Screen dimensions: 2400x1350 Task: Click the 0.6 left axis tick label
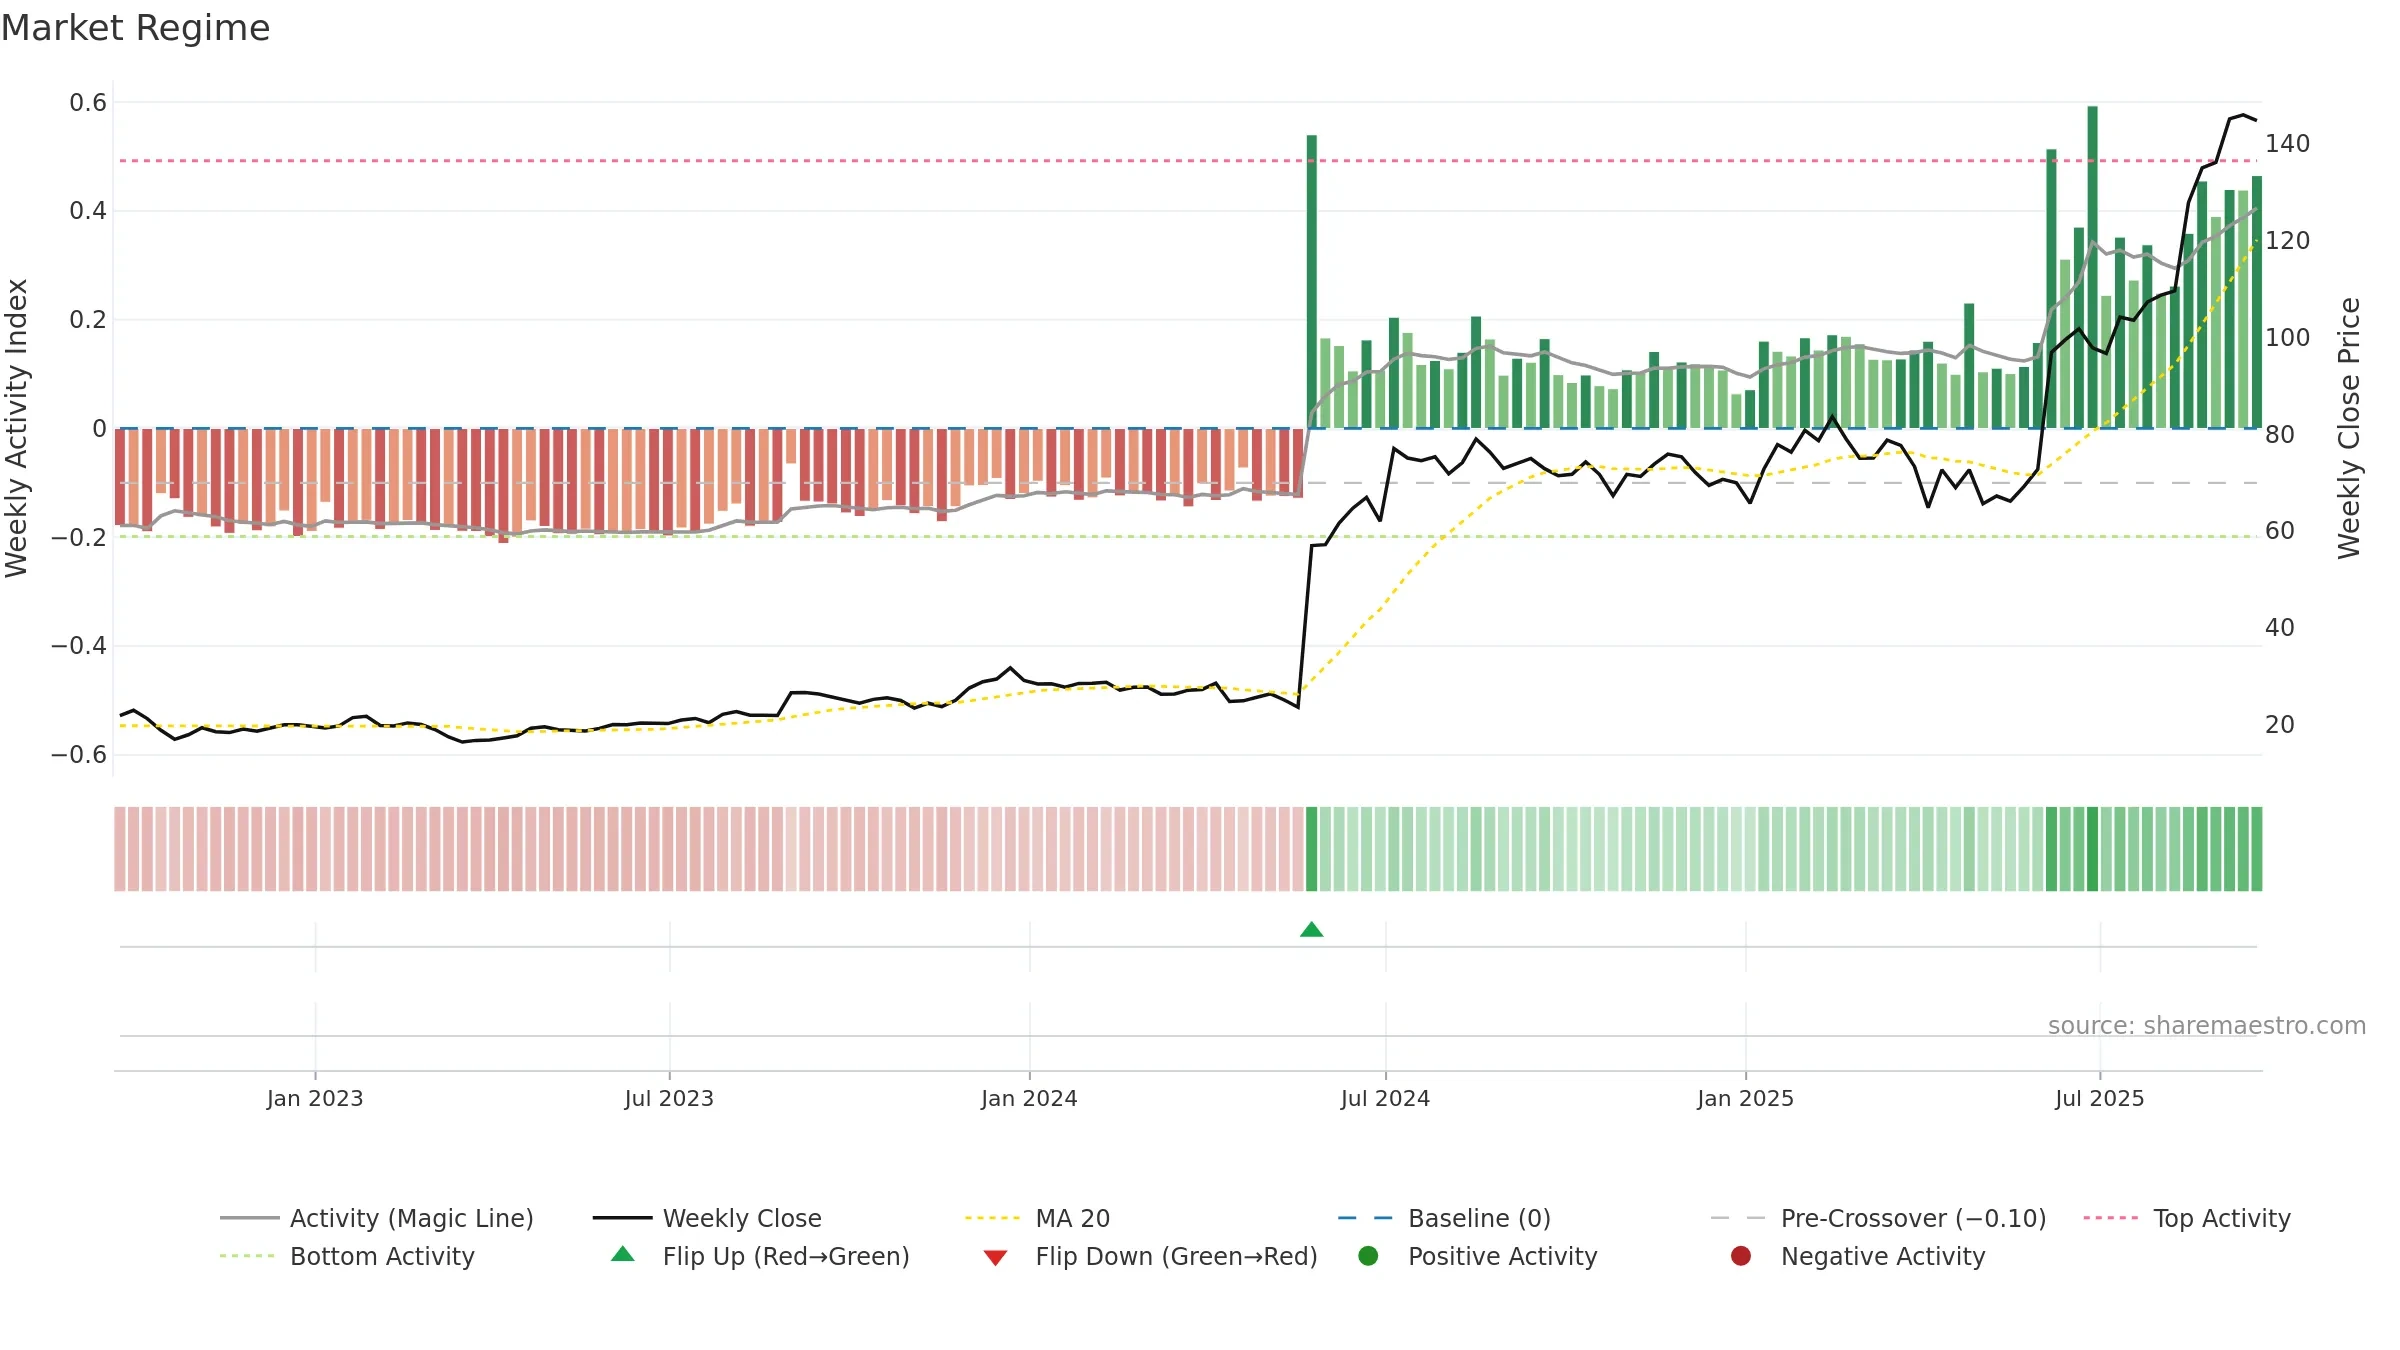[x=88, y=103]
